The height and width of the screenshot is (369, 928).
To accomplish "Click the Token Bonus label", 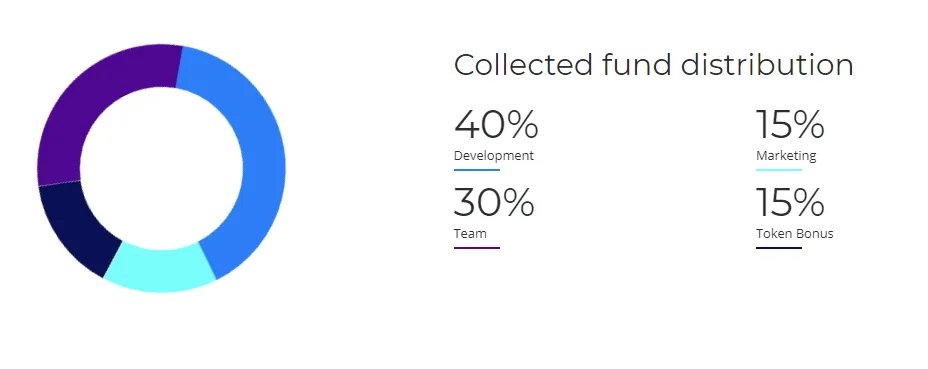I will 794,233.
